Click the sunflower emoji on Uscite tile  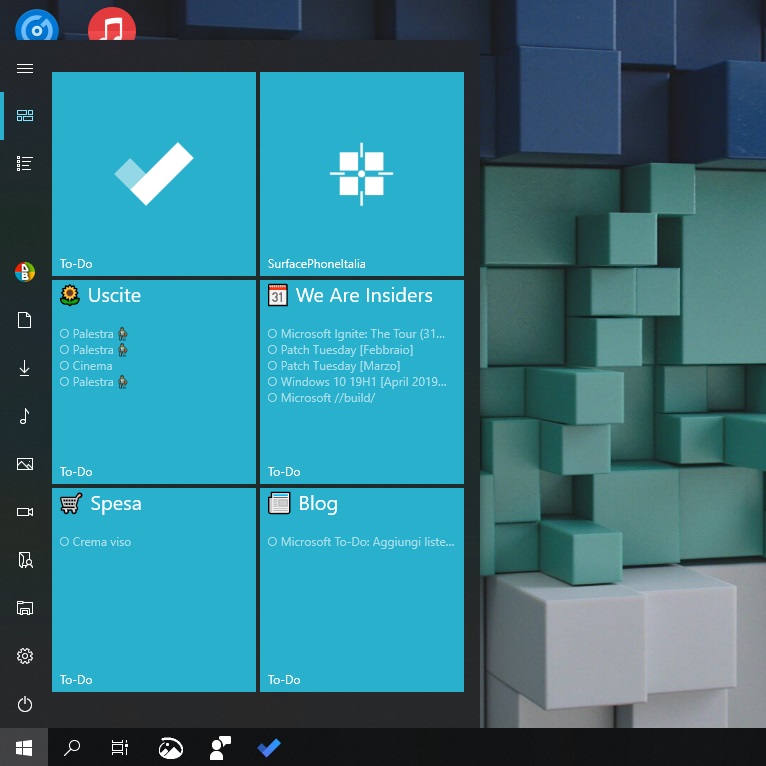tap(70, 296)
